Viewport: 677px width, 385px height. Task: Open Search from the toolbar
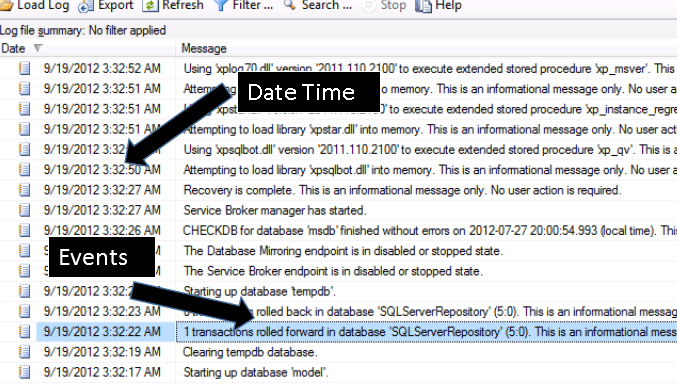click(317, 6)
